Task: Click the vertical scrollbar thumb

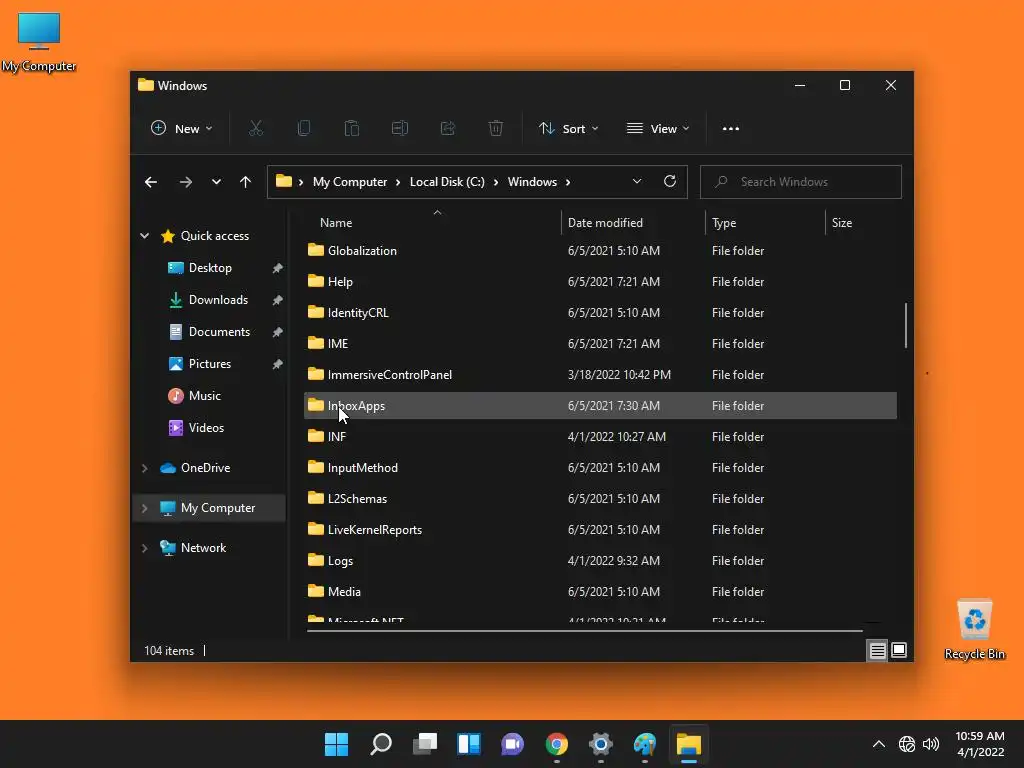Action: 906,325
